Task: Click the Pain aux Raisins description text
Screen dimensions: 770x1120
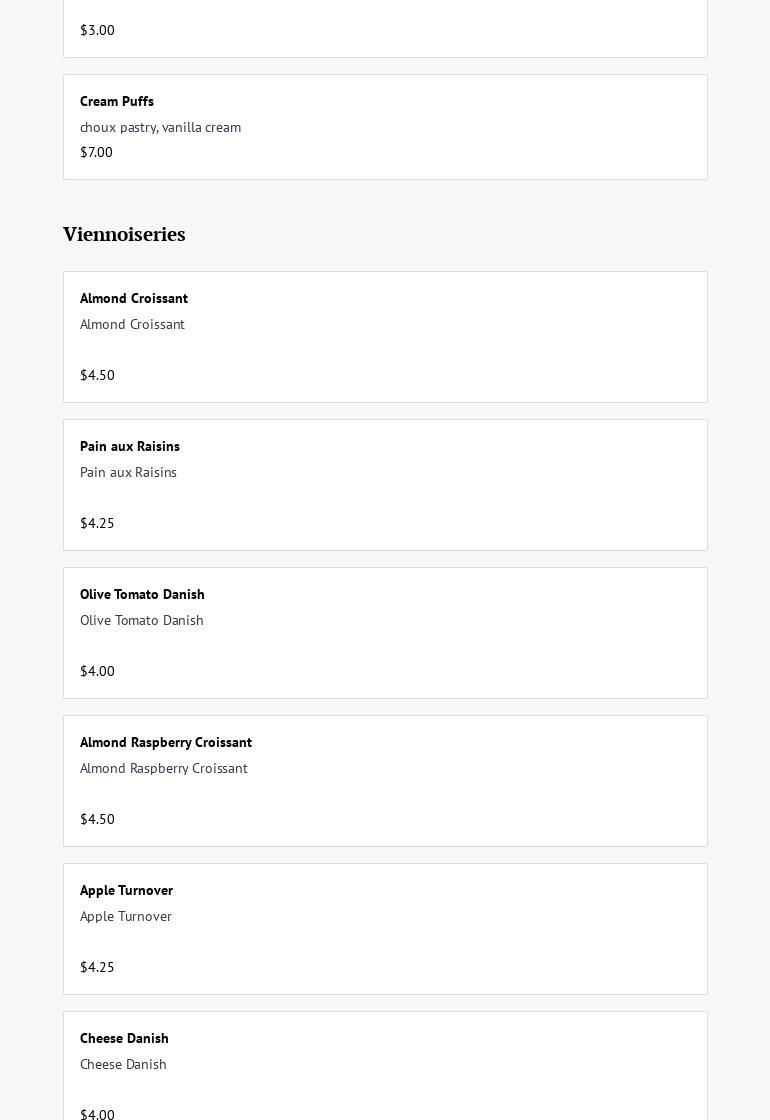Action: tap(128, 472)
